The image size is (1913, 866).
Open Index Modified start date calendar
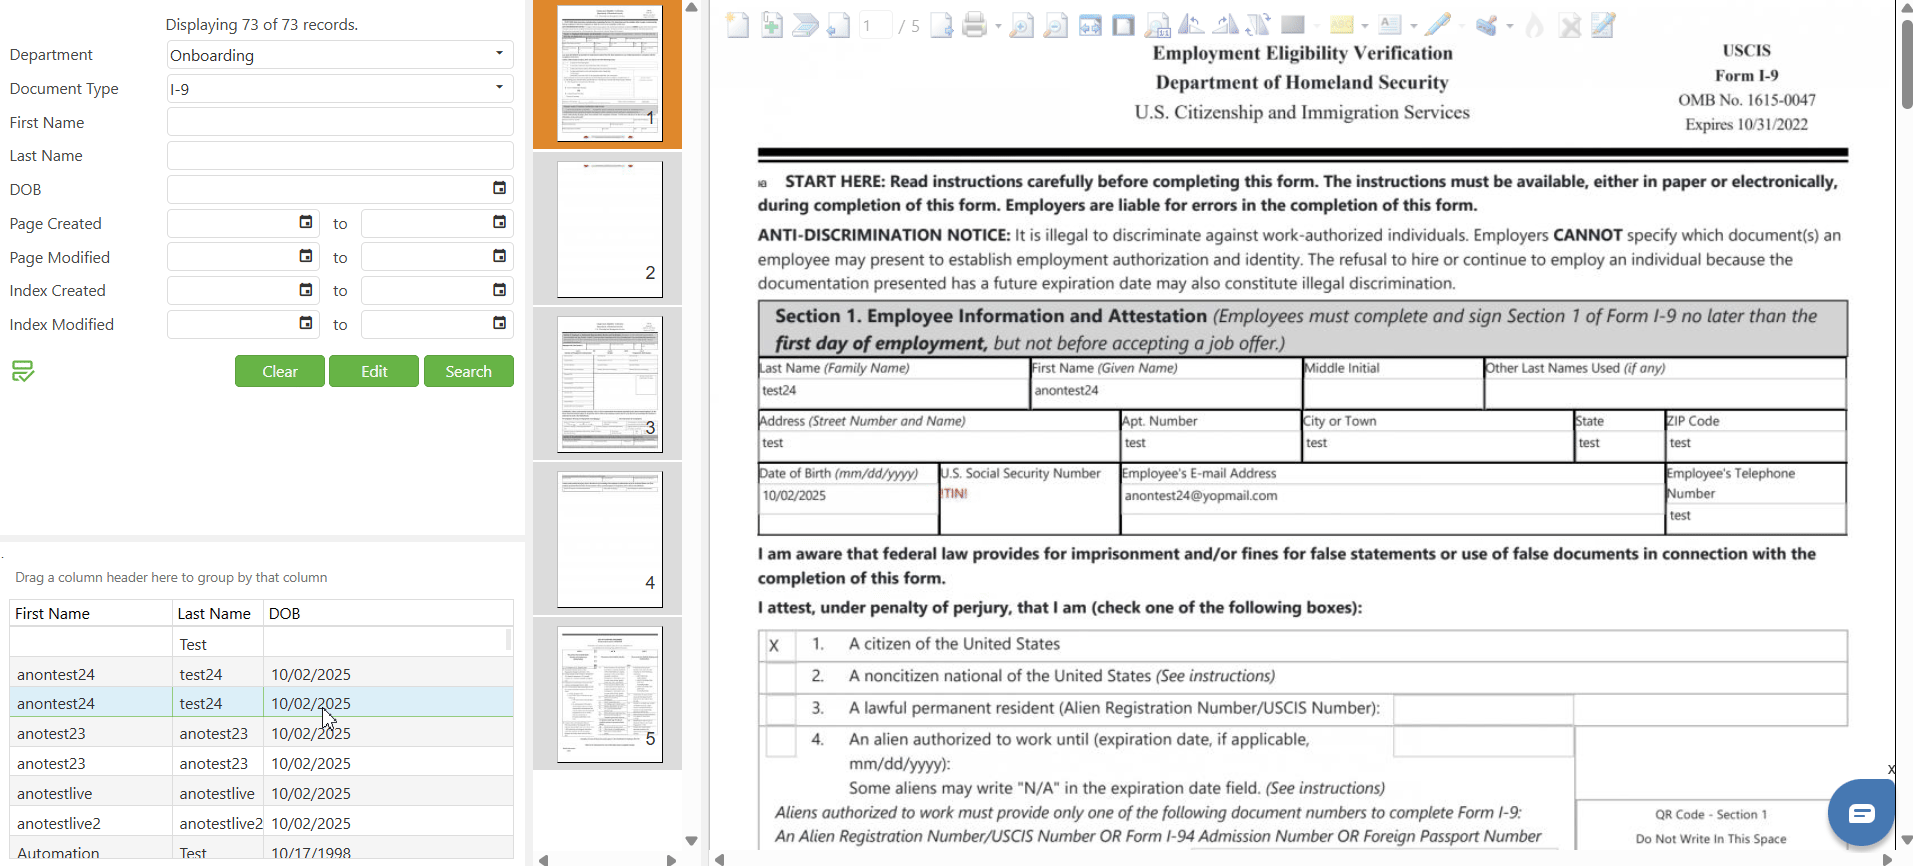pos(306,324)
